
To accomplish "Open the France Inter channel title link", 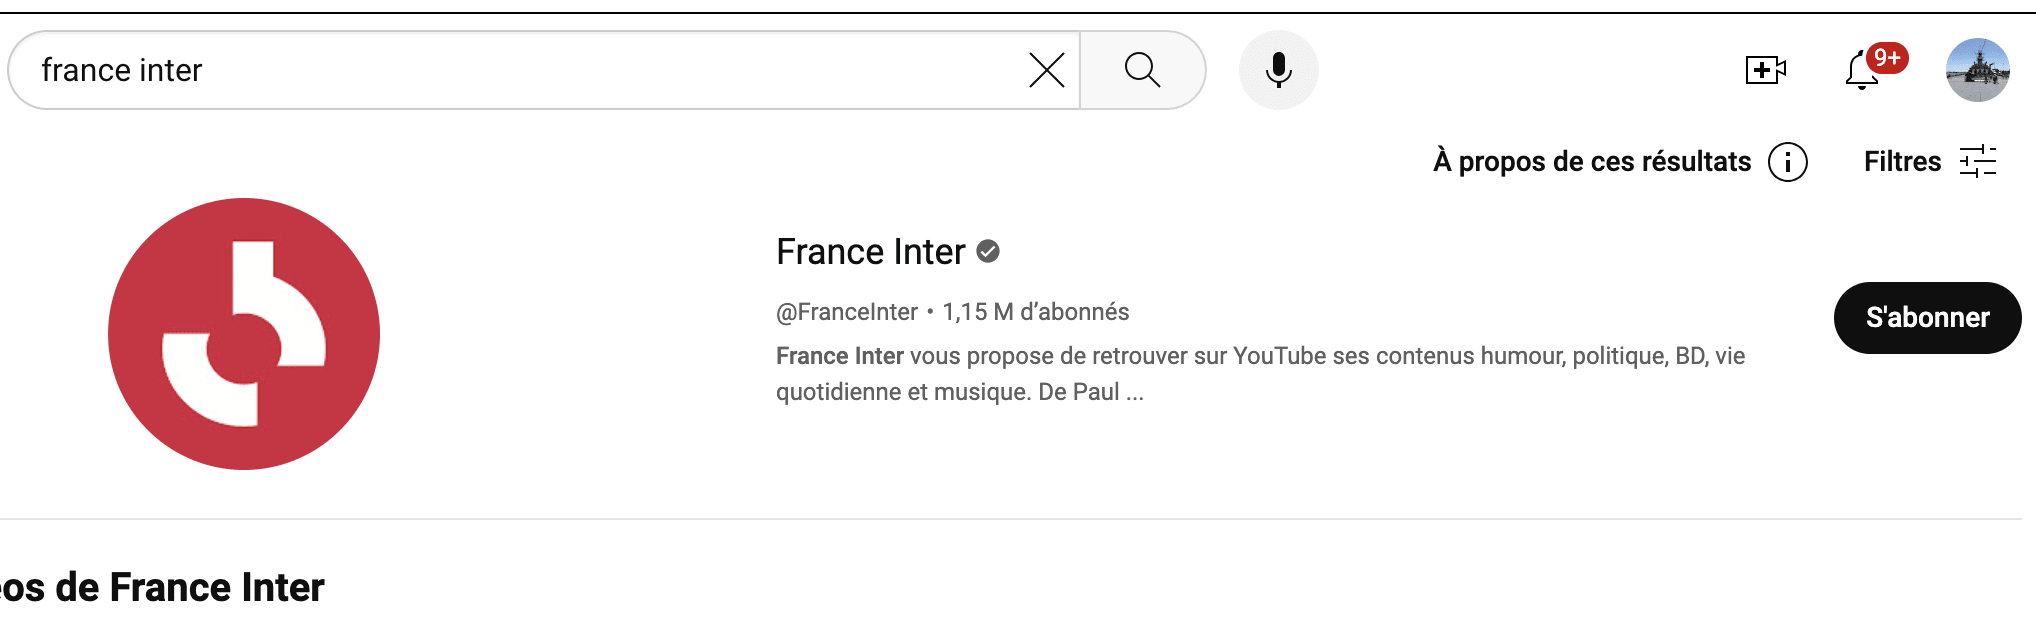I will point(870,252).
